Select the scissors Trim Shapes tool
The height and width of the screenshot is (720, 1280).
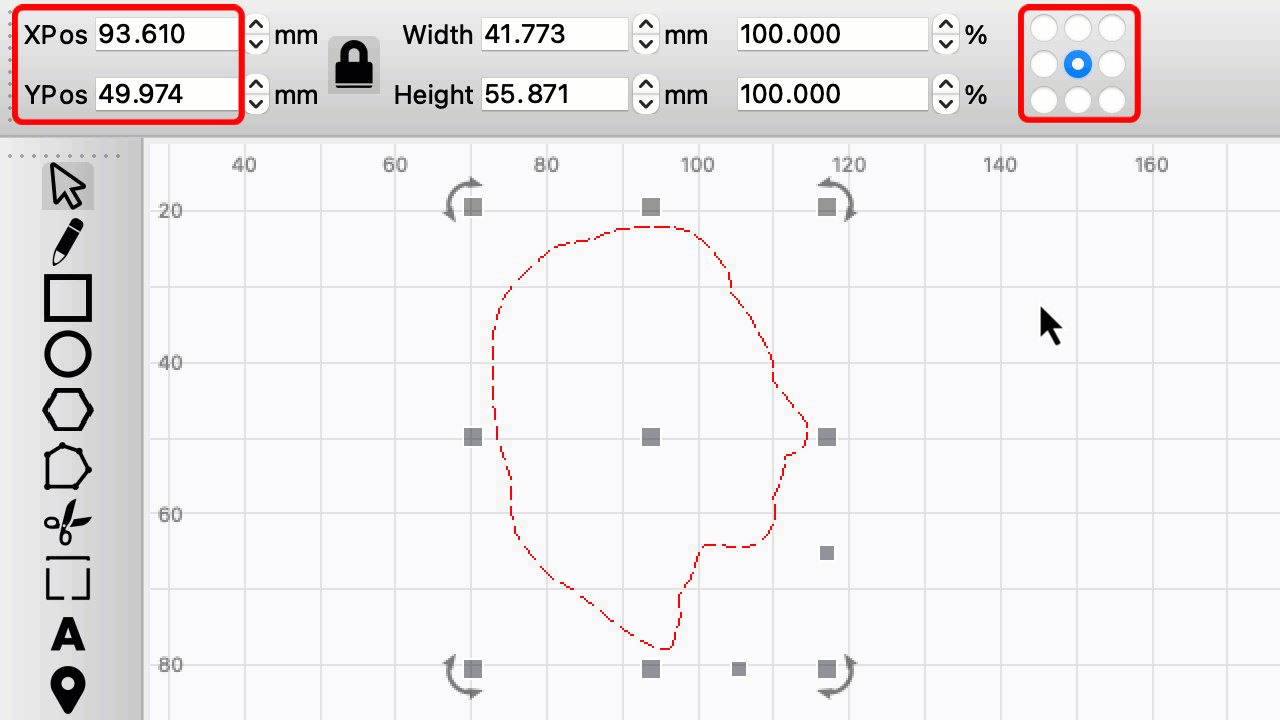point(68,523)
